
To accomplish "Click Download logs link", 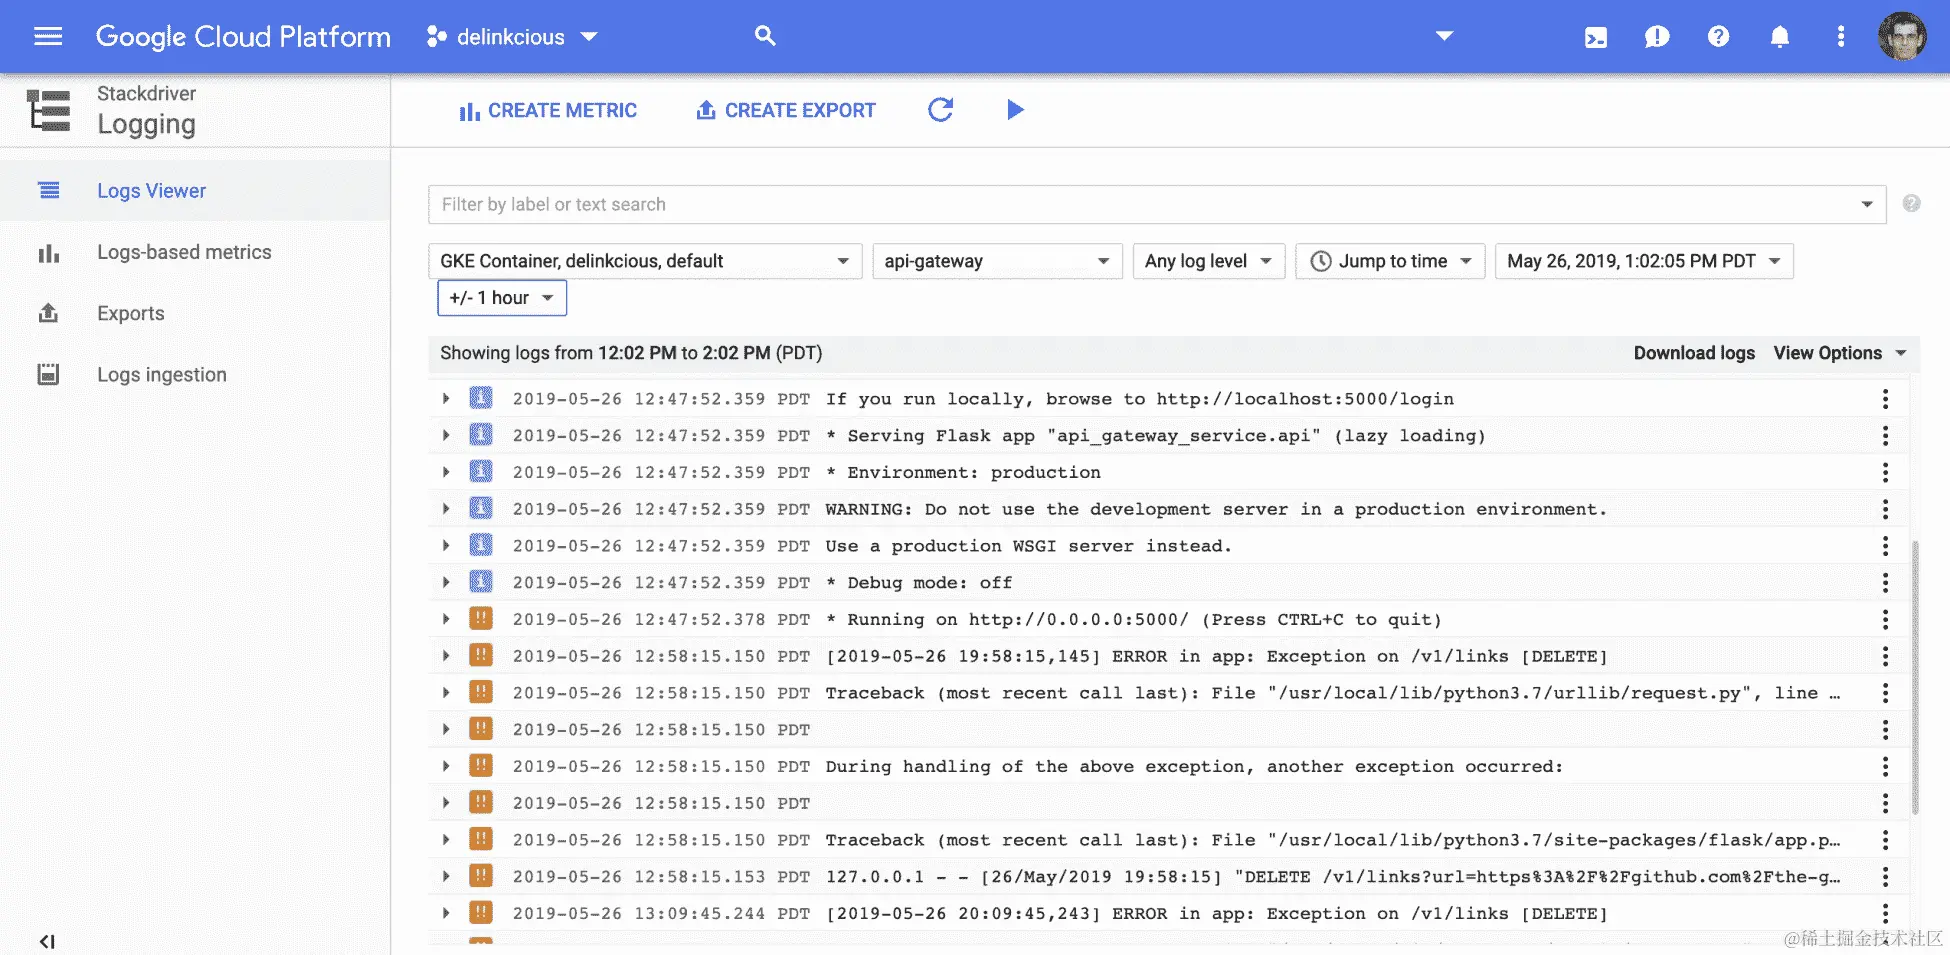I will pos(1694,353).
